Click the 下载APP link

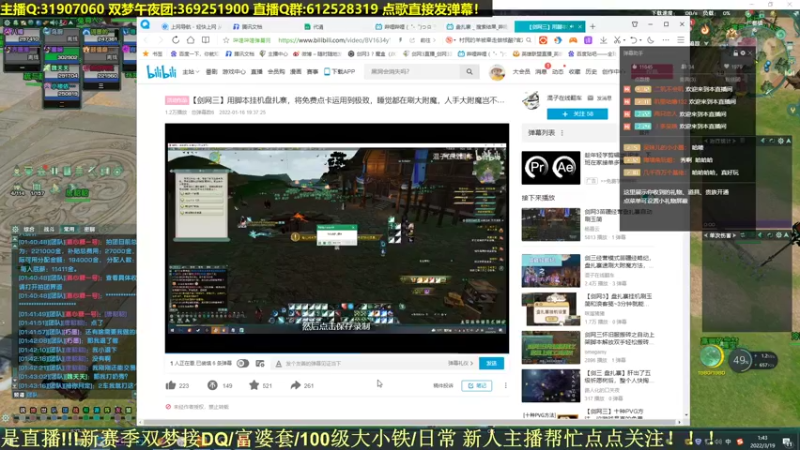tap(340, 72)
